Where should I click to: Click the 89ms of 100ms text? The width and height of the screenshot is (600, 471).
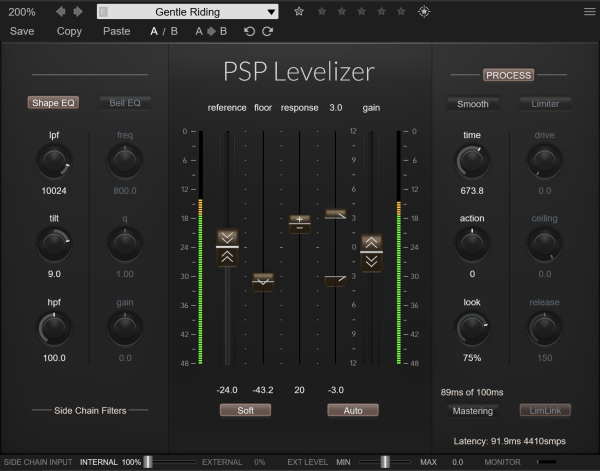point(472,393)
